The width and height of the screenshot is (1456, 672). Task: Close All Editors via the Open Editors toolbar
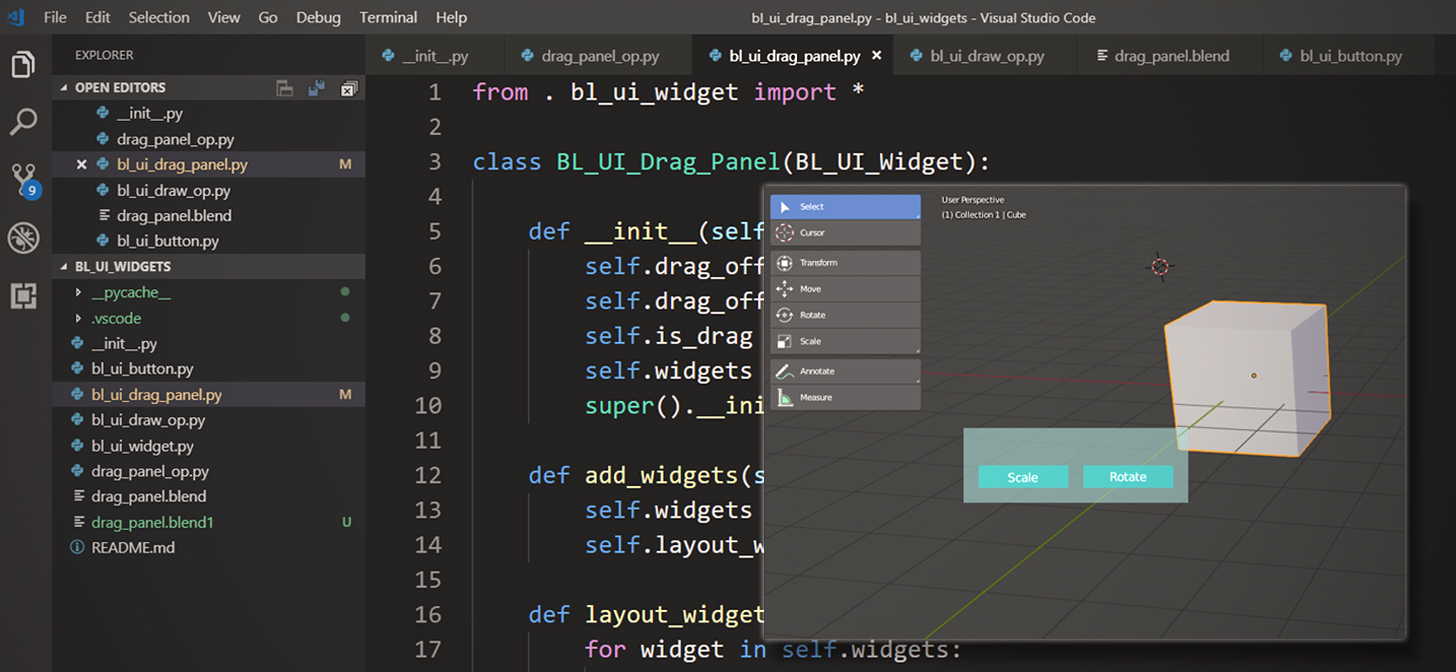pos(348,88)
